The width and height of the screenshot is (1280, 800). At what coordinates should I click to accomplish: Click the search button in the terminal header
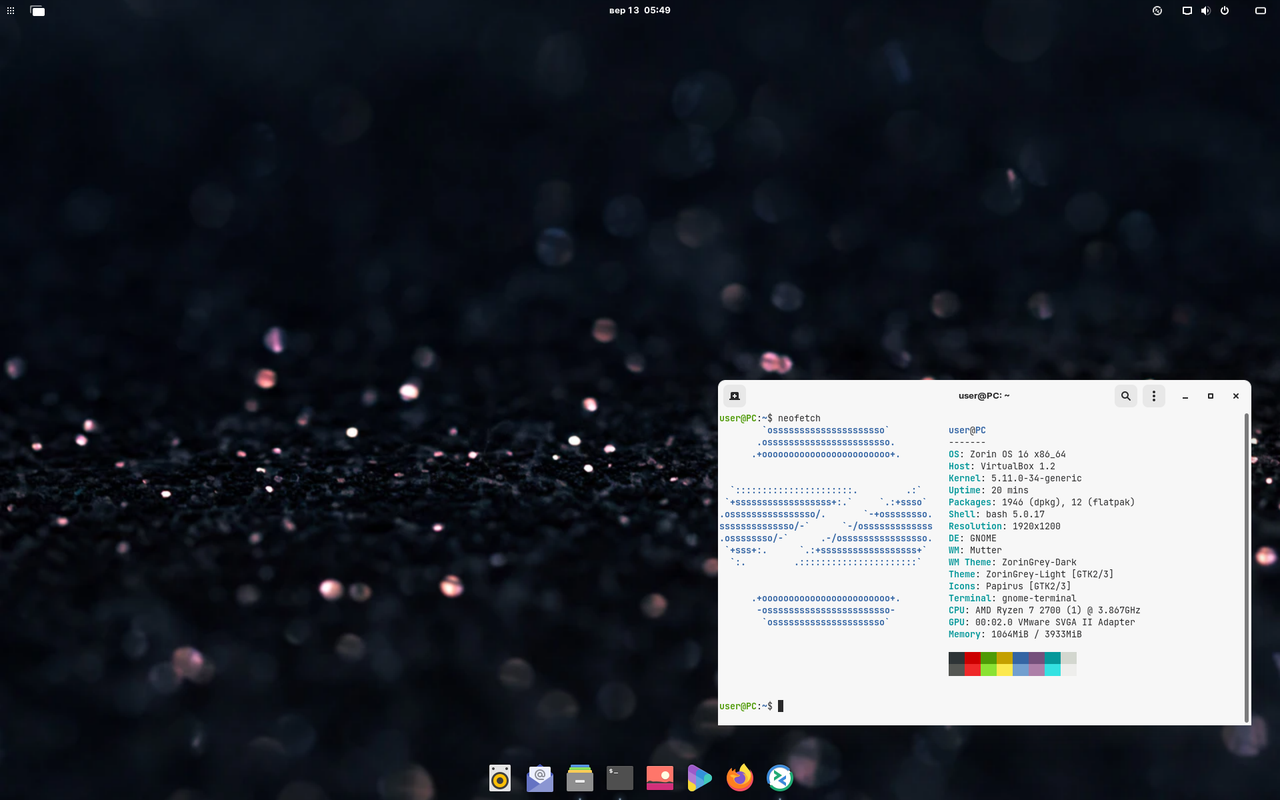click(x=1125, y=396)
